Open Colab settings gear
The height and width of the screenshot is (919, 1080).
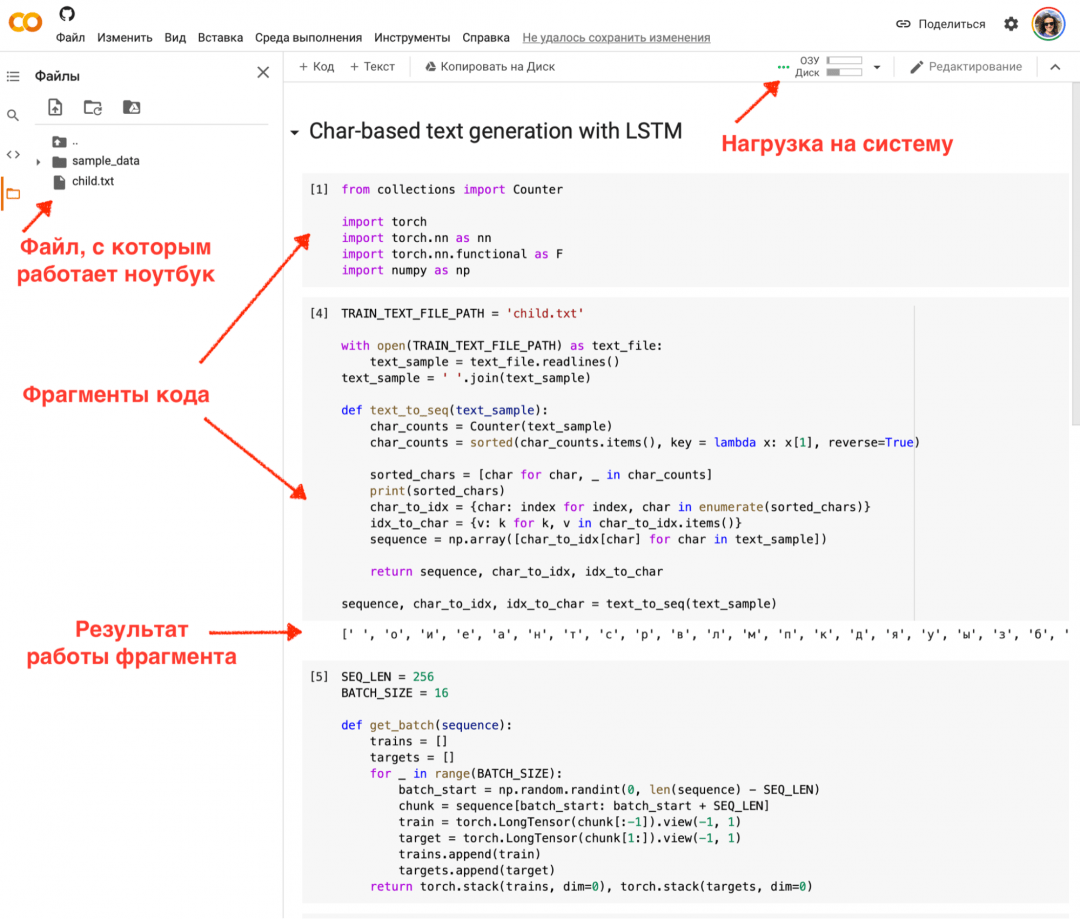click(1011, 23)
